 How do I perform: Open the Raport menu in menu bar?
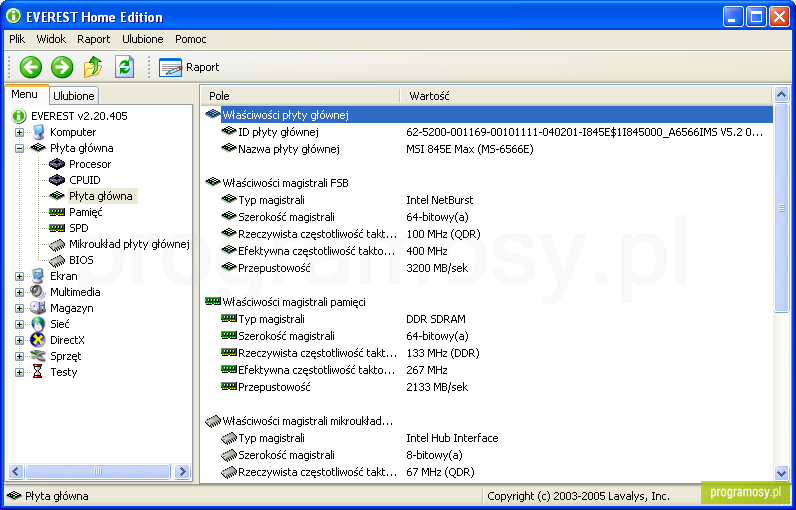[x=93, y=39]
